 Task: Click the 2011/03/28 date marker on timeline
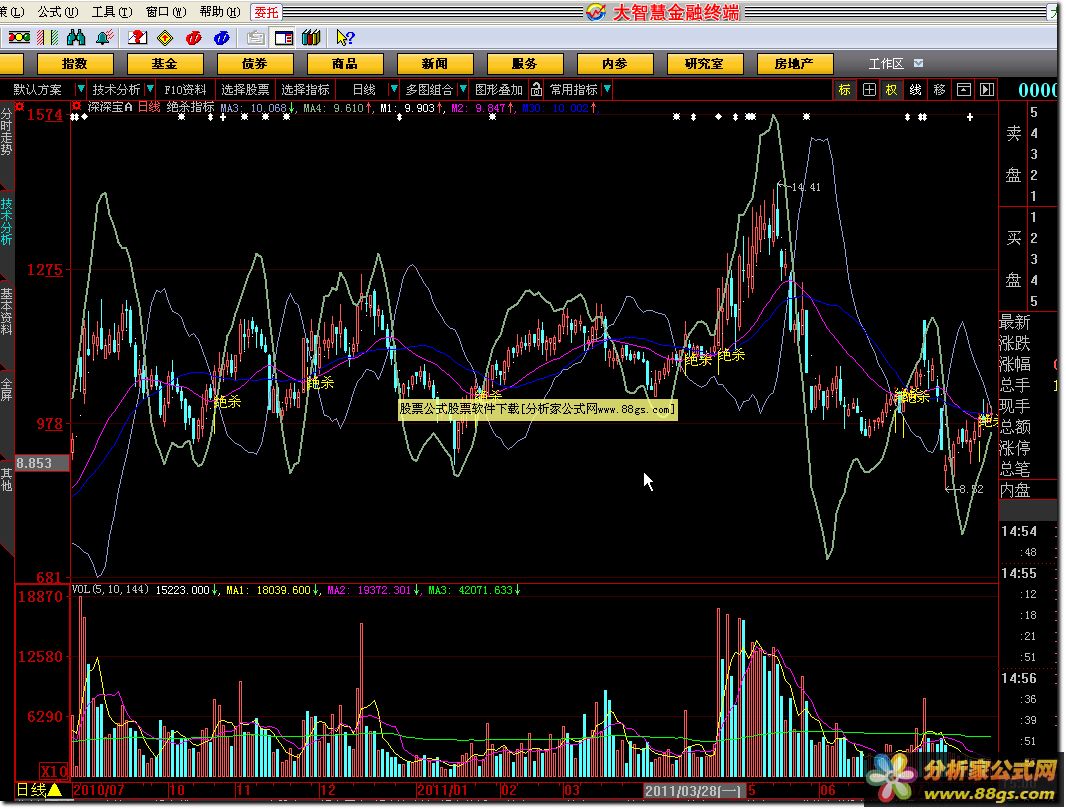[x=693, y=791]
